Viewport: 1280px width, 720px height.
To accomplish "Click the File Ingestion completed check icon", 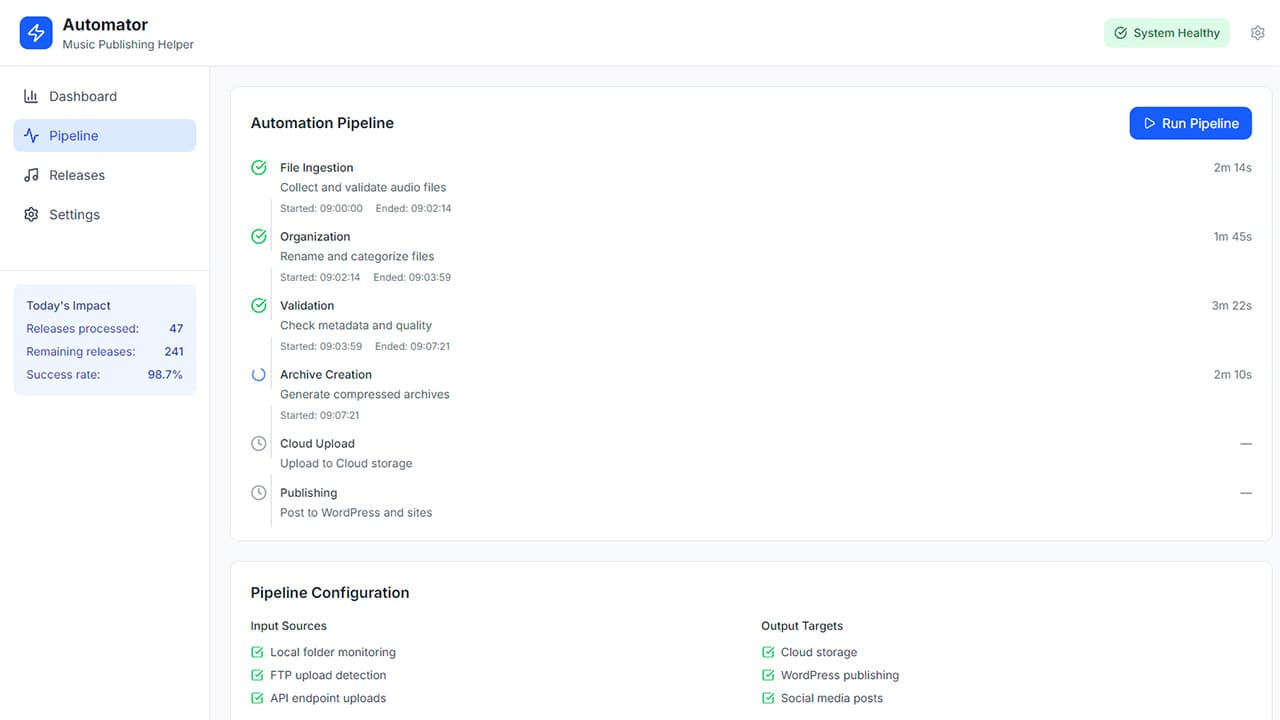I will pos(259,168).
